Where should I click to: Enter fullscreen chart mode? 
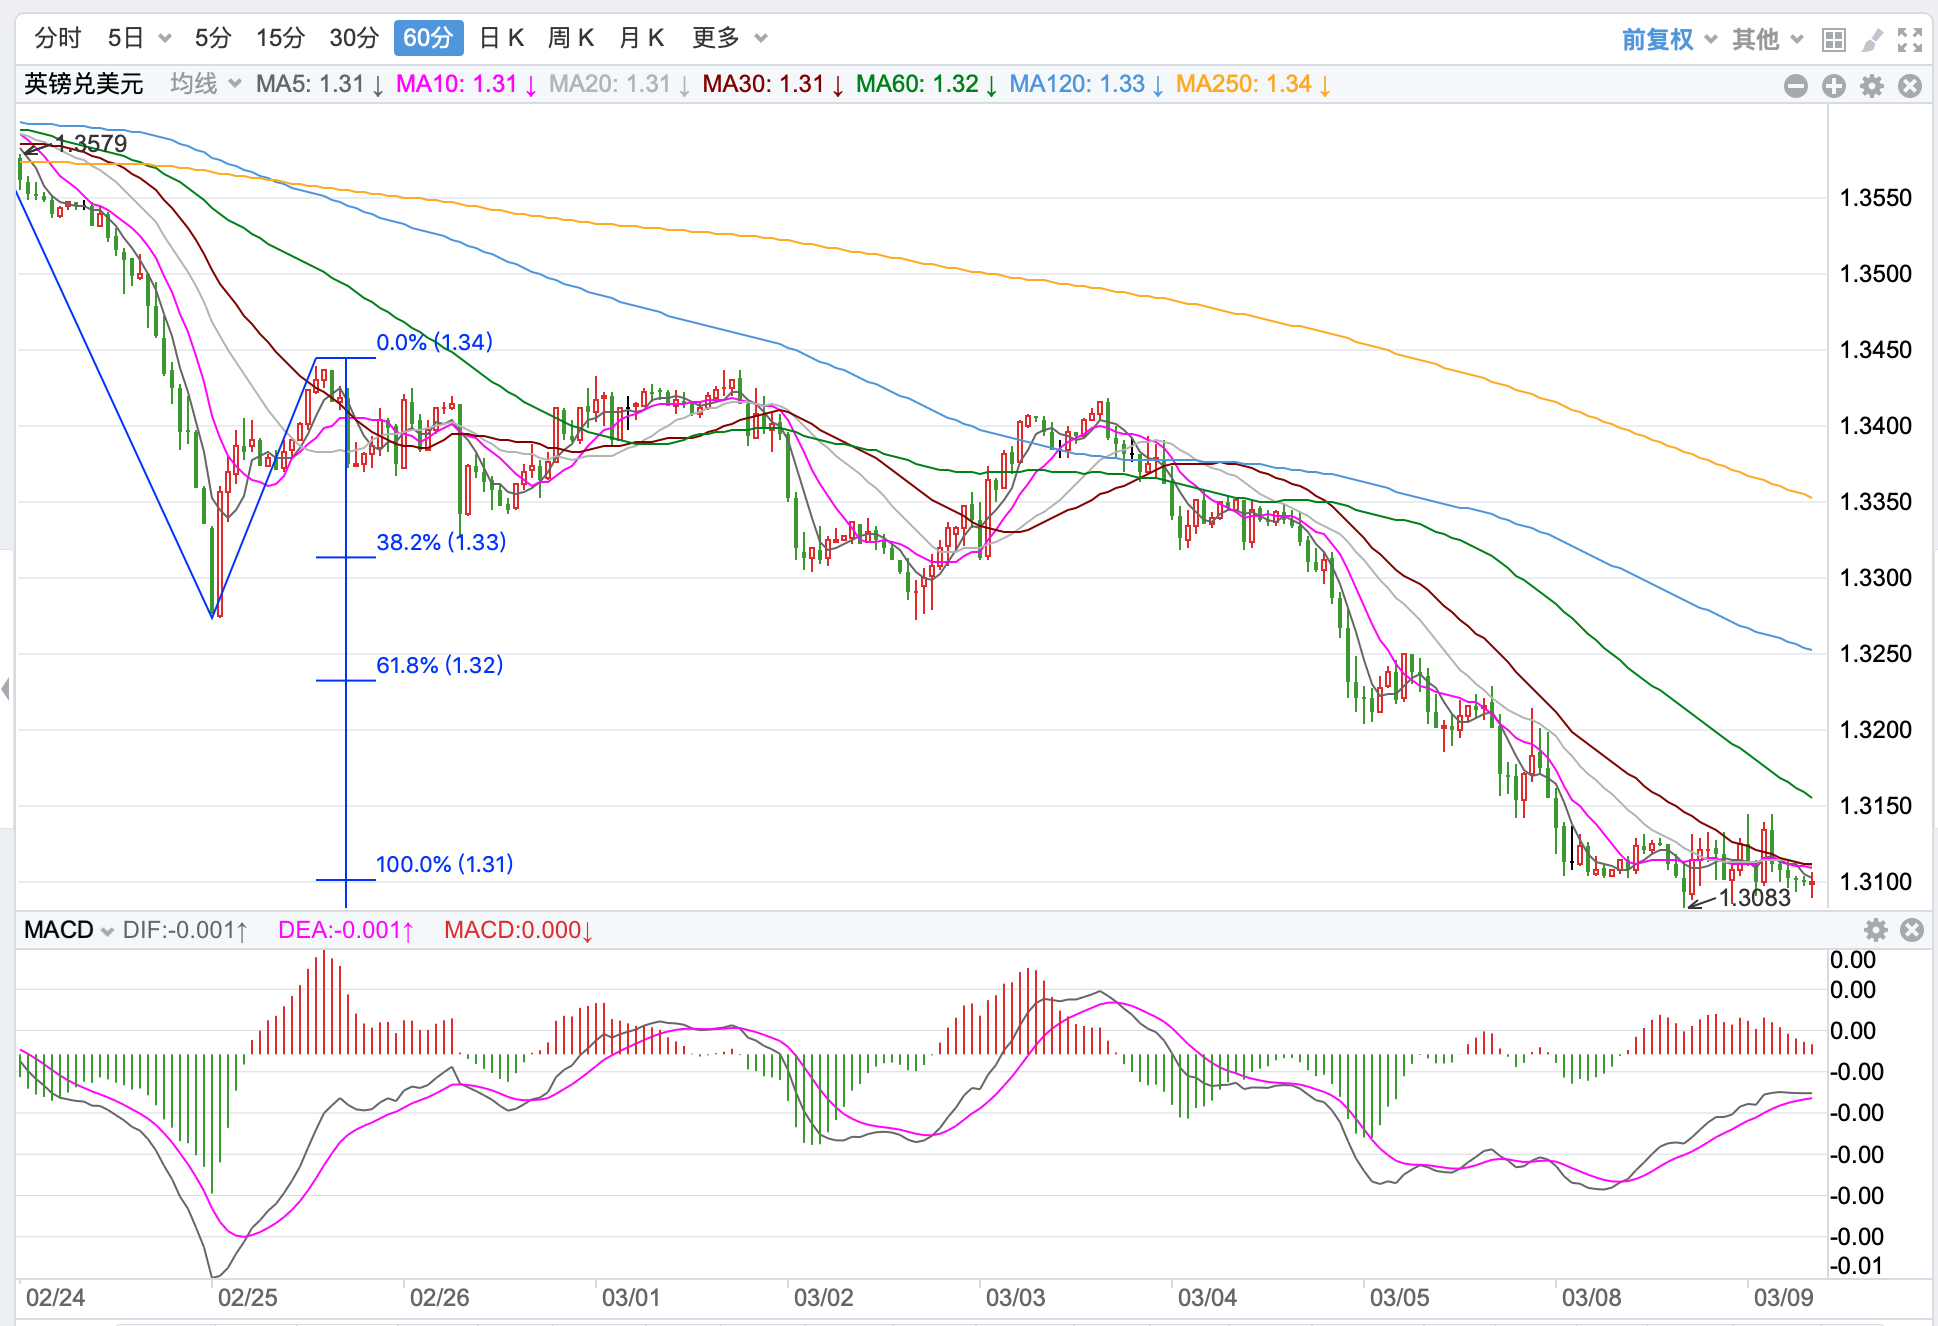[1909, 39]
